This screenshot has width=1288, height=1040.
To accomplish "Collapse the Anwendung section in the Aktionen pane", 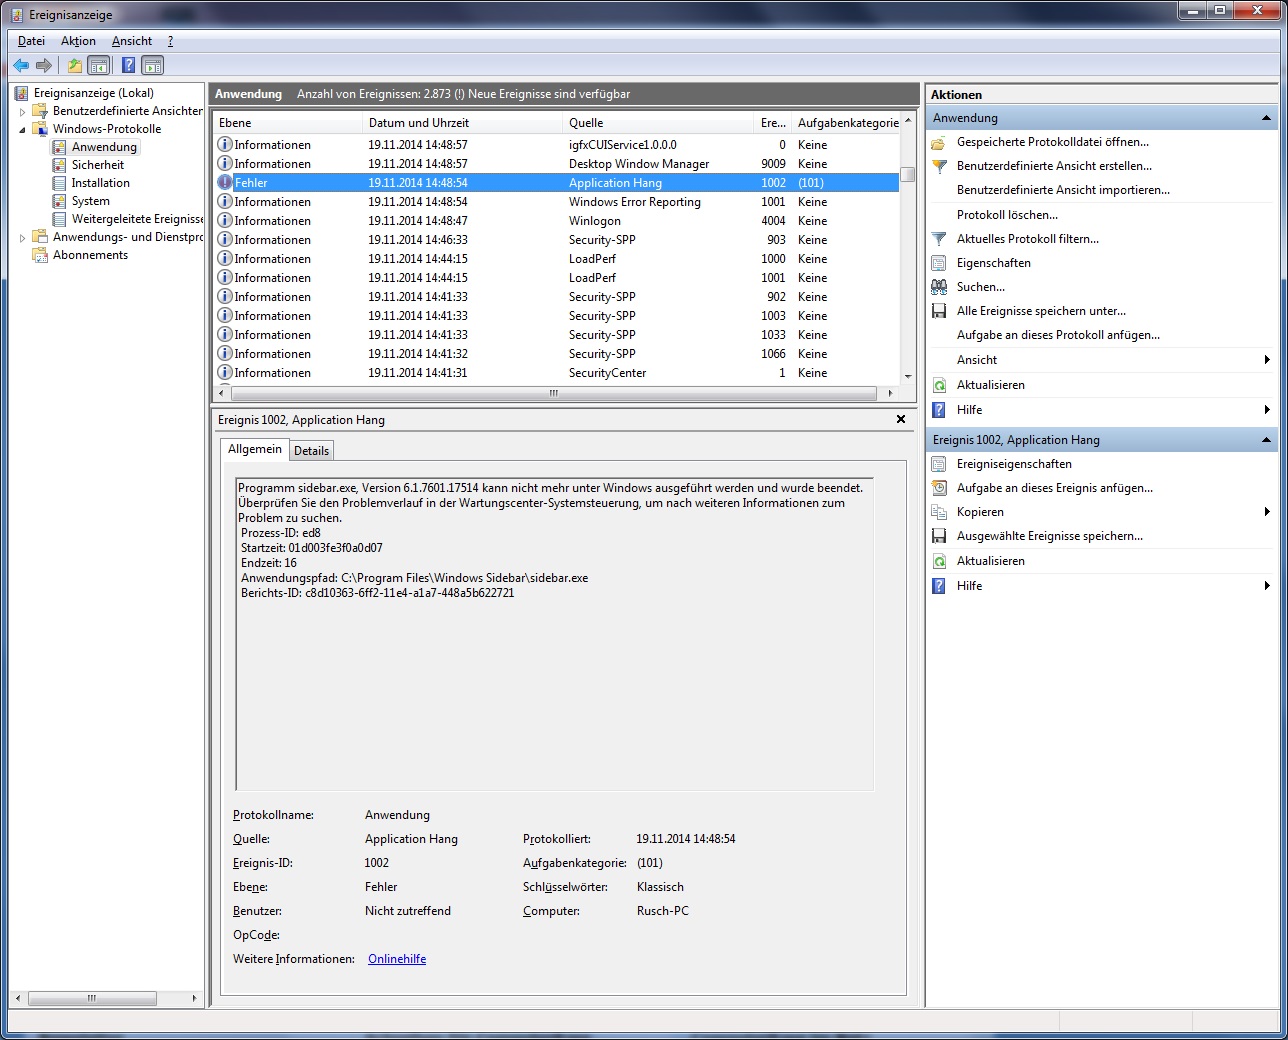I will (x=1266, y=118).
